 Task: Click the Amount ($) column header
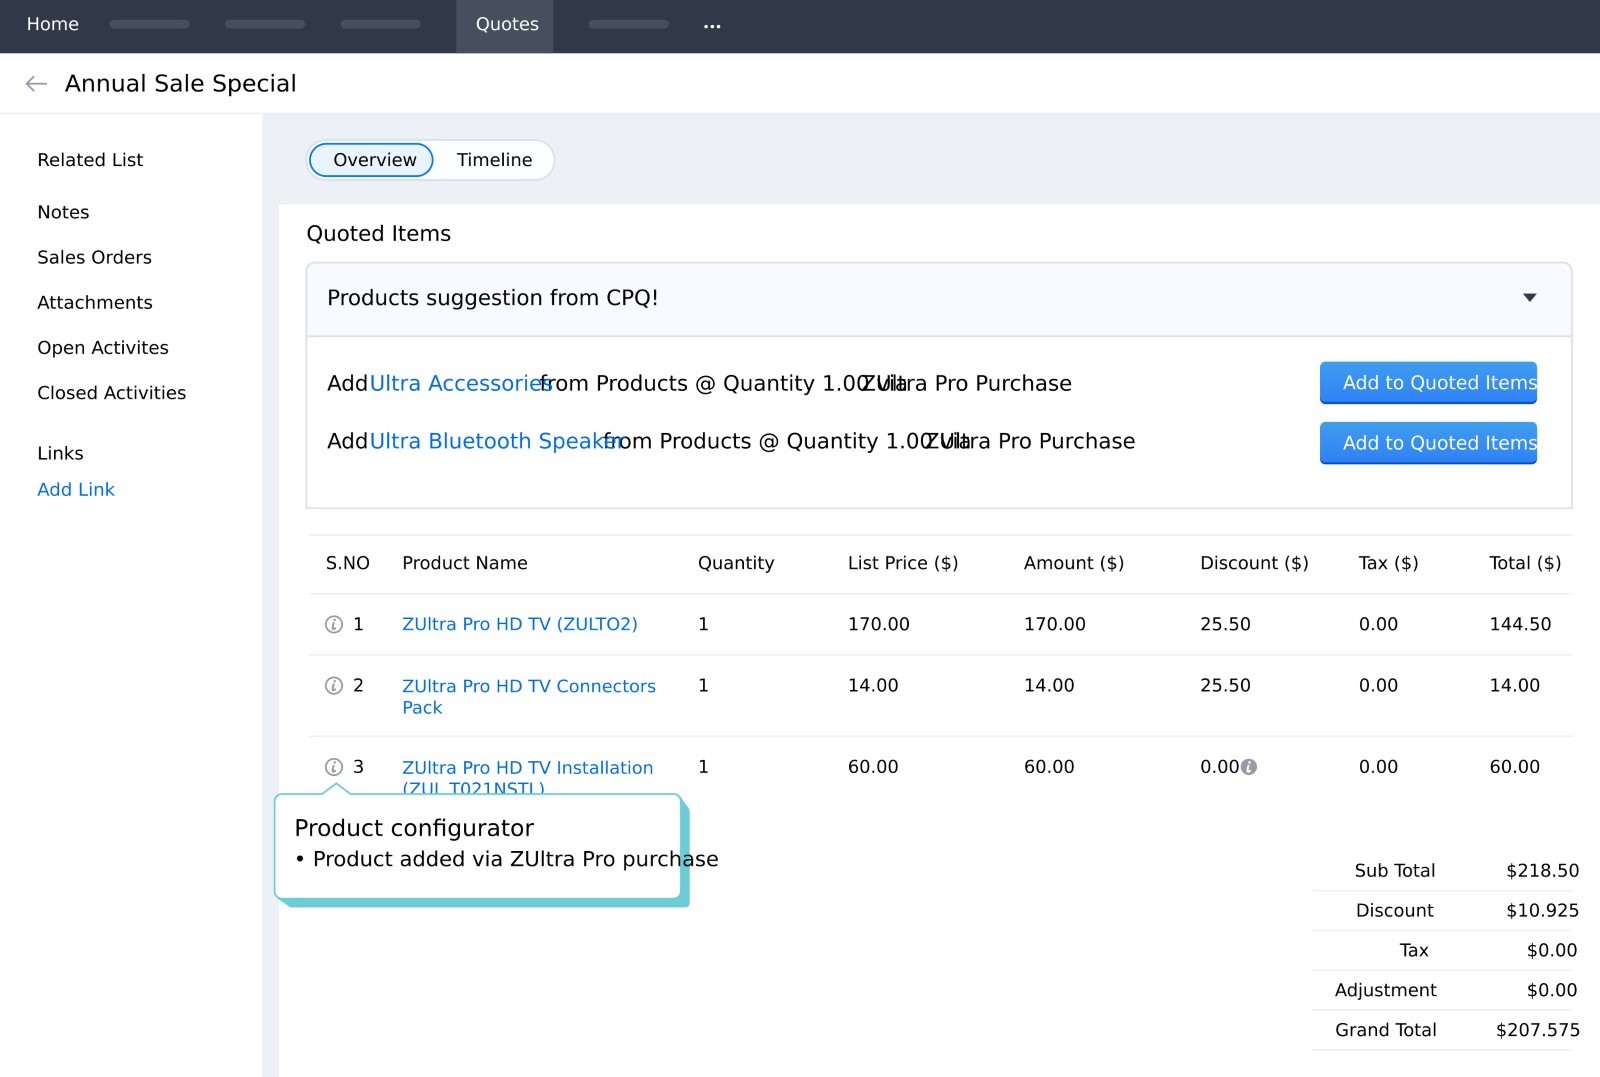click(x=1074, y=563)
